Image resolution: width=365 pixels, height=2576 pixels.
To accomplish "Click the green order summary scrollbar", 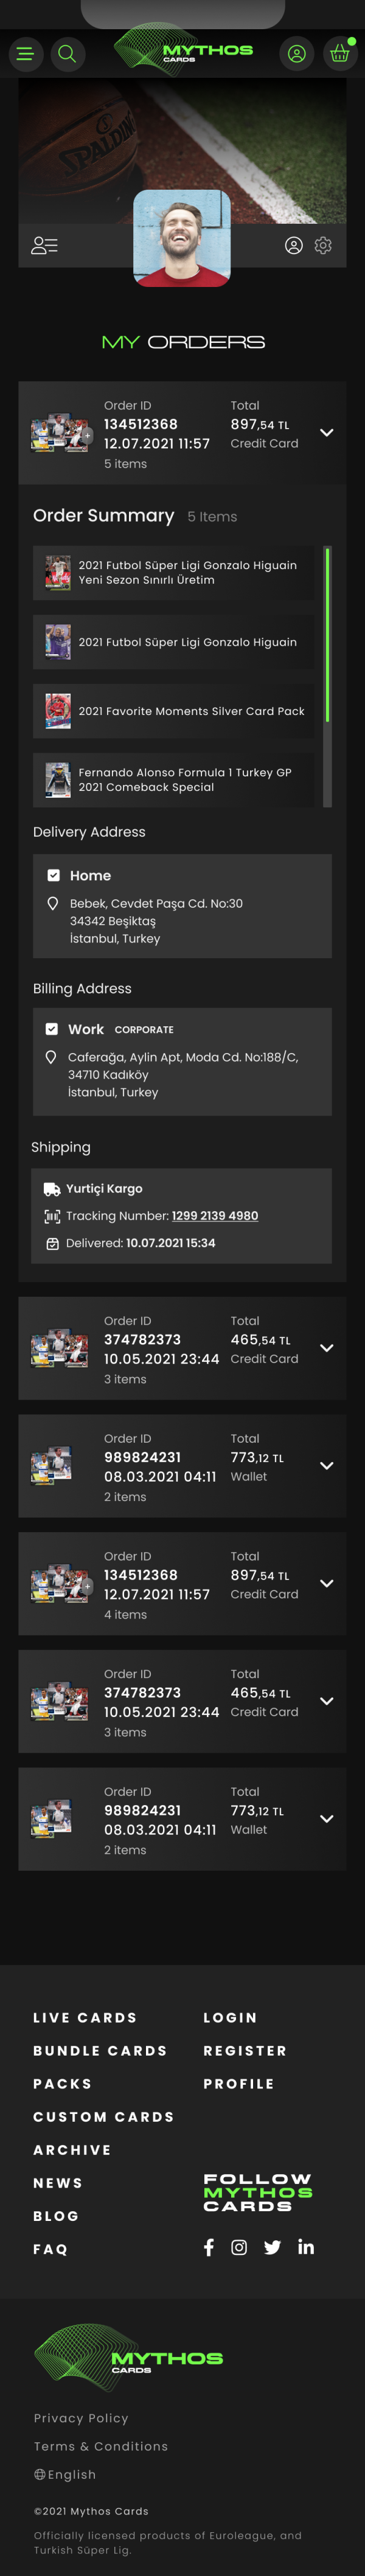I will [x=327, y=634].
